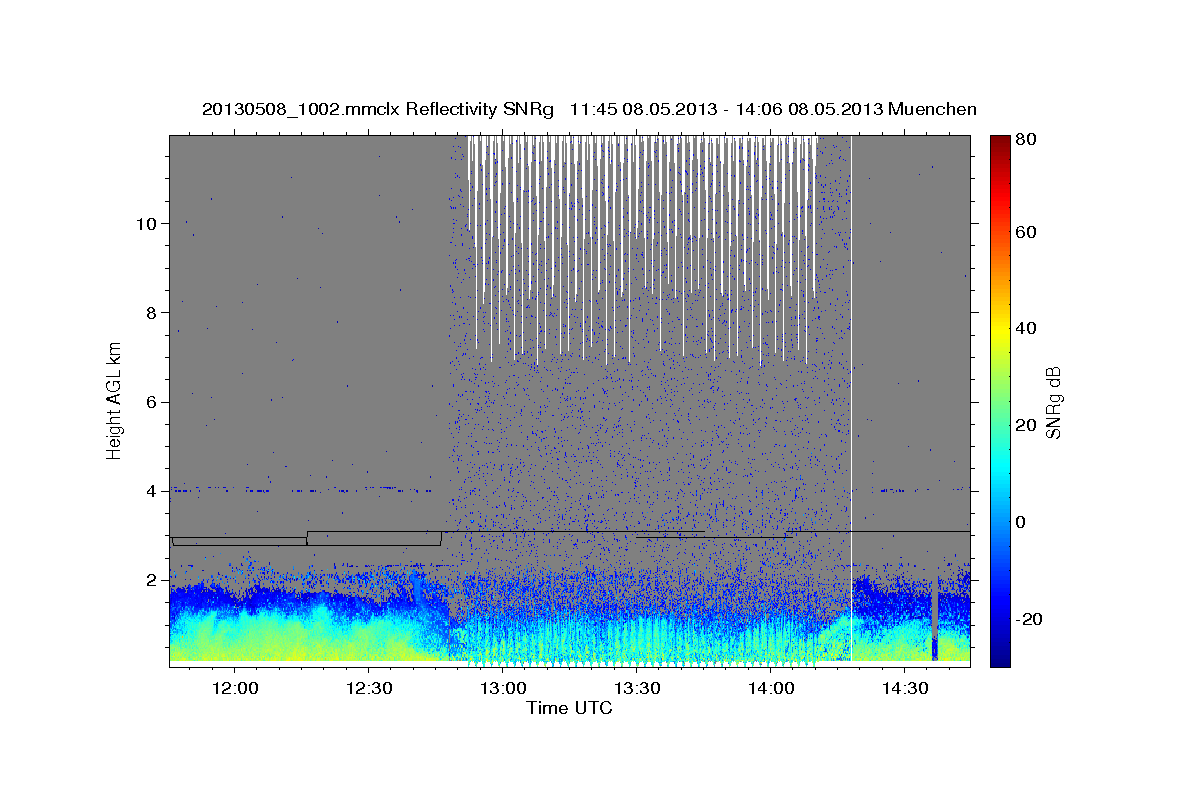Click the colorbar value -20

click(x=1027, y=619)
